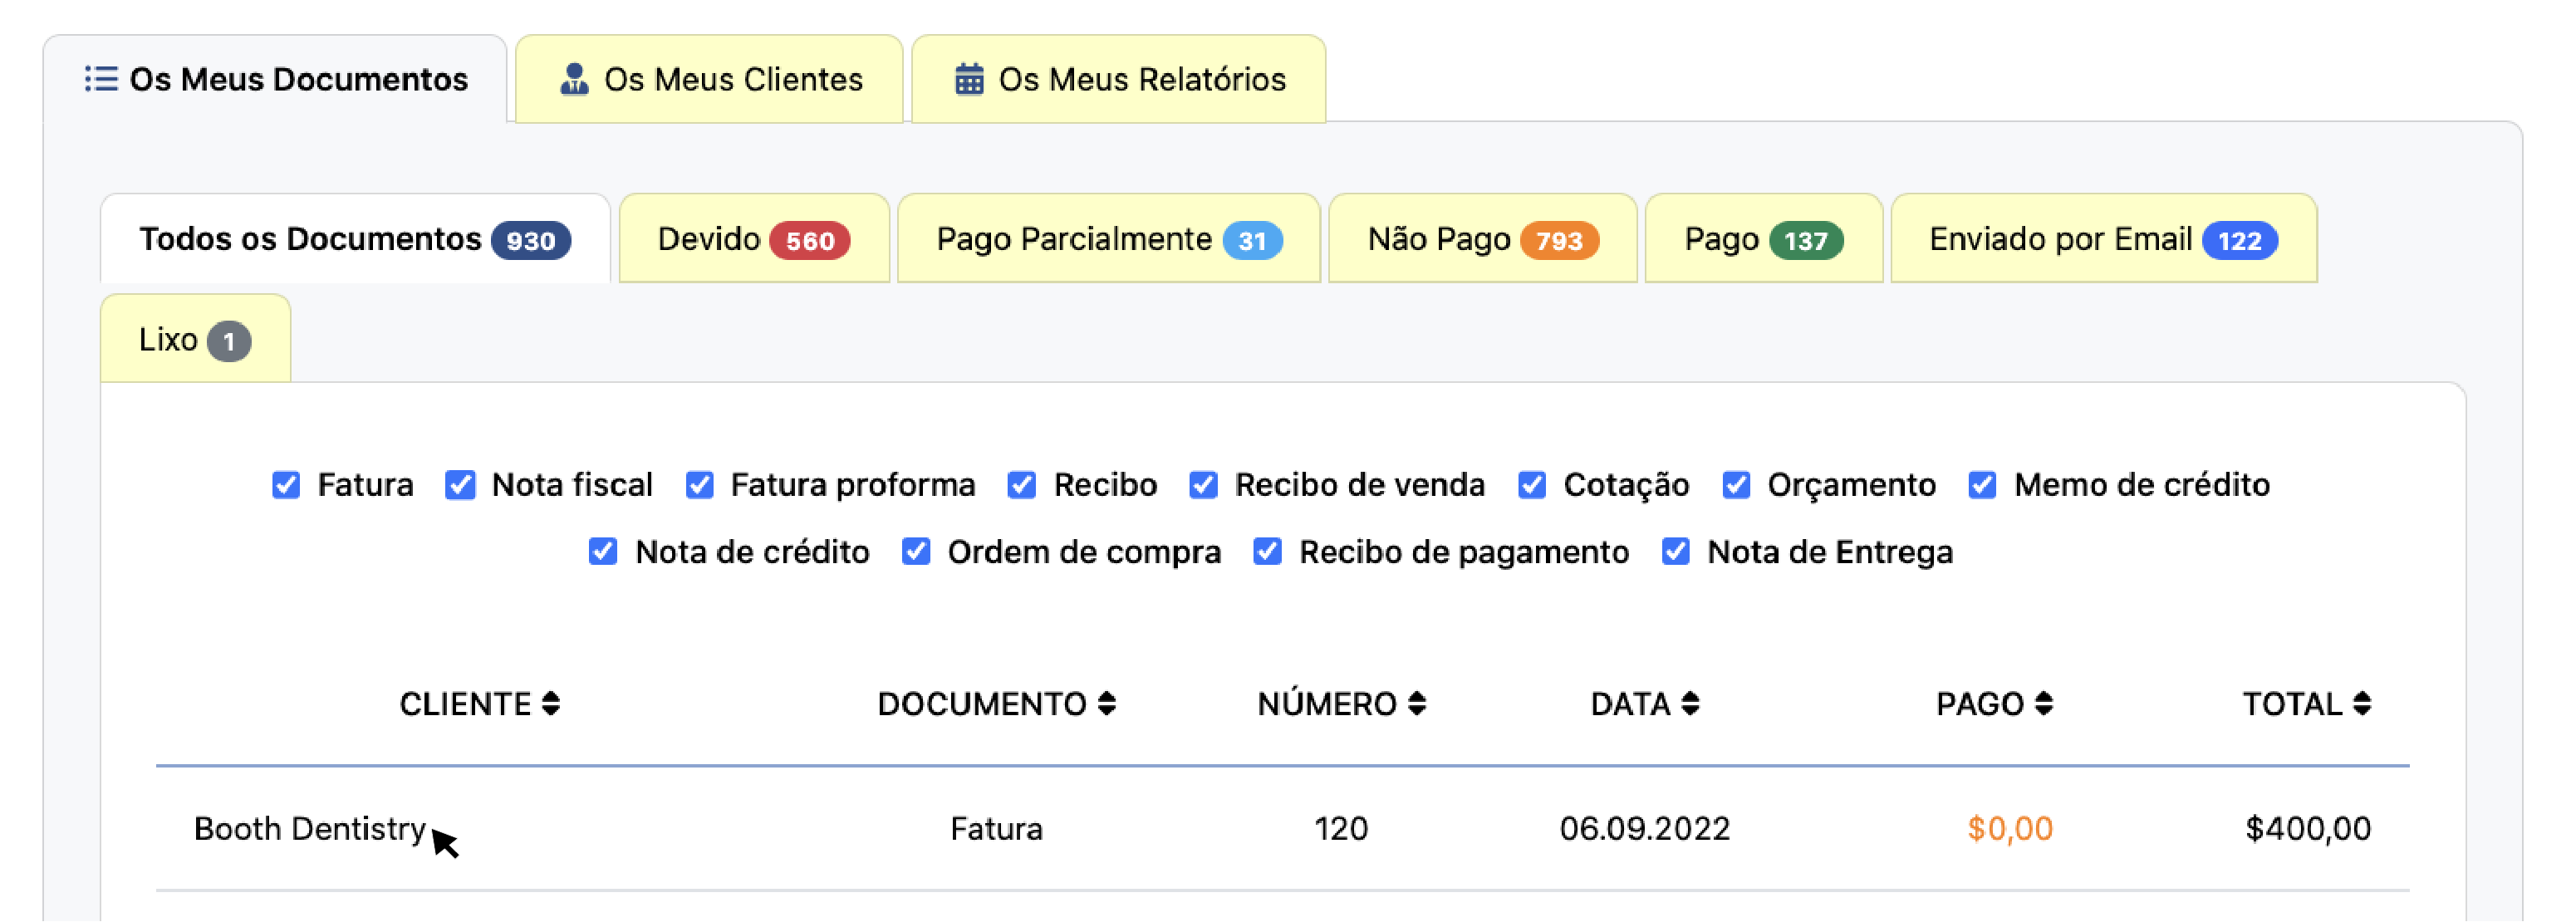Click the DATA column header
The height and width of the screenshot is (922, 2576).
[x=1645, y=704]
